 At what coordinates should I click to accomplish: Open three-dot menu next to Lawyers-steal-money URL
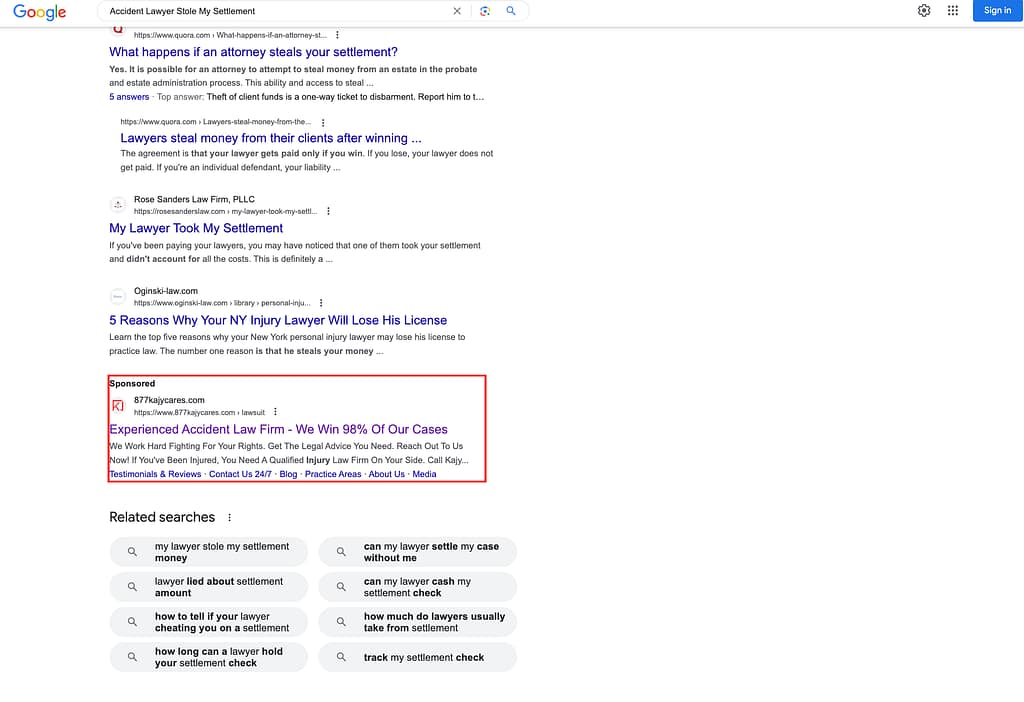click(323, 122)
